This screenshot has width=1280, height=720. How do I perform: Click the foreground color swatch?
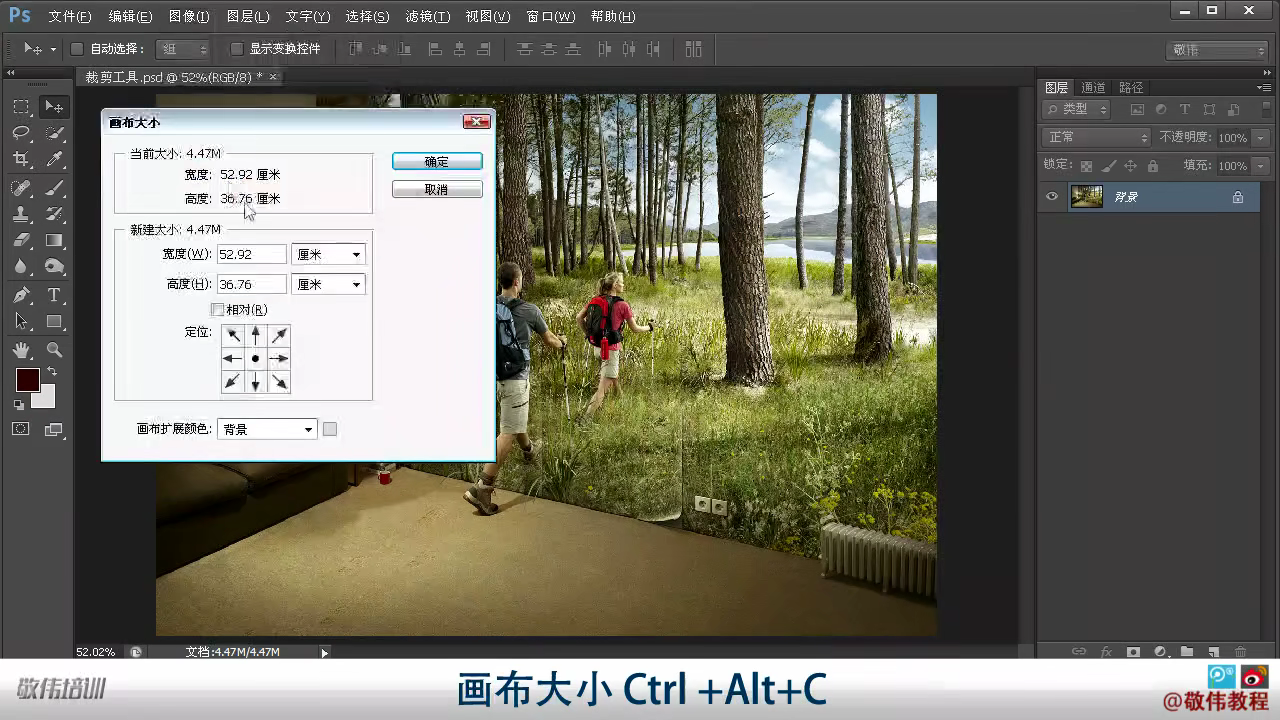(x=27, y=380)
